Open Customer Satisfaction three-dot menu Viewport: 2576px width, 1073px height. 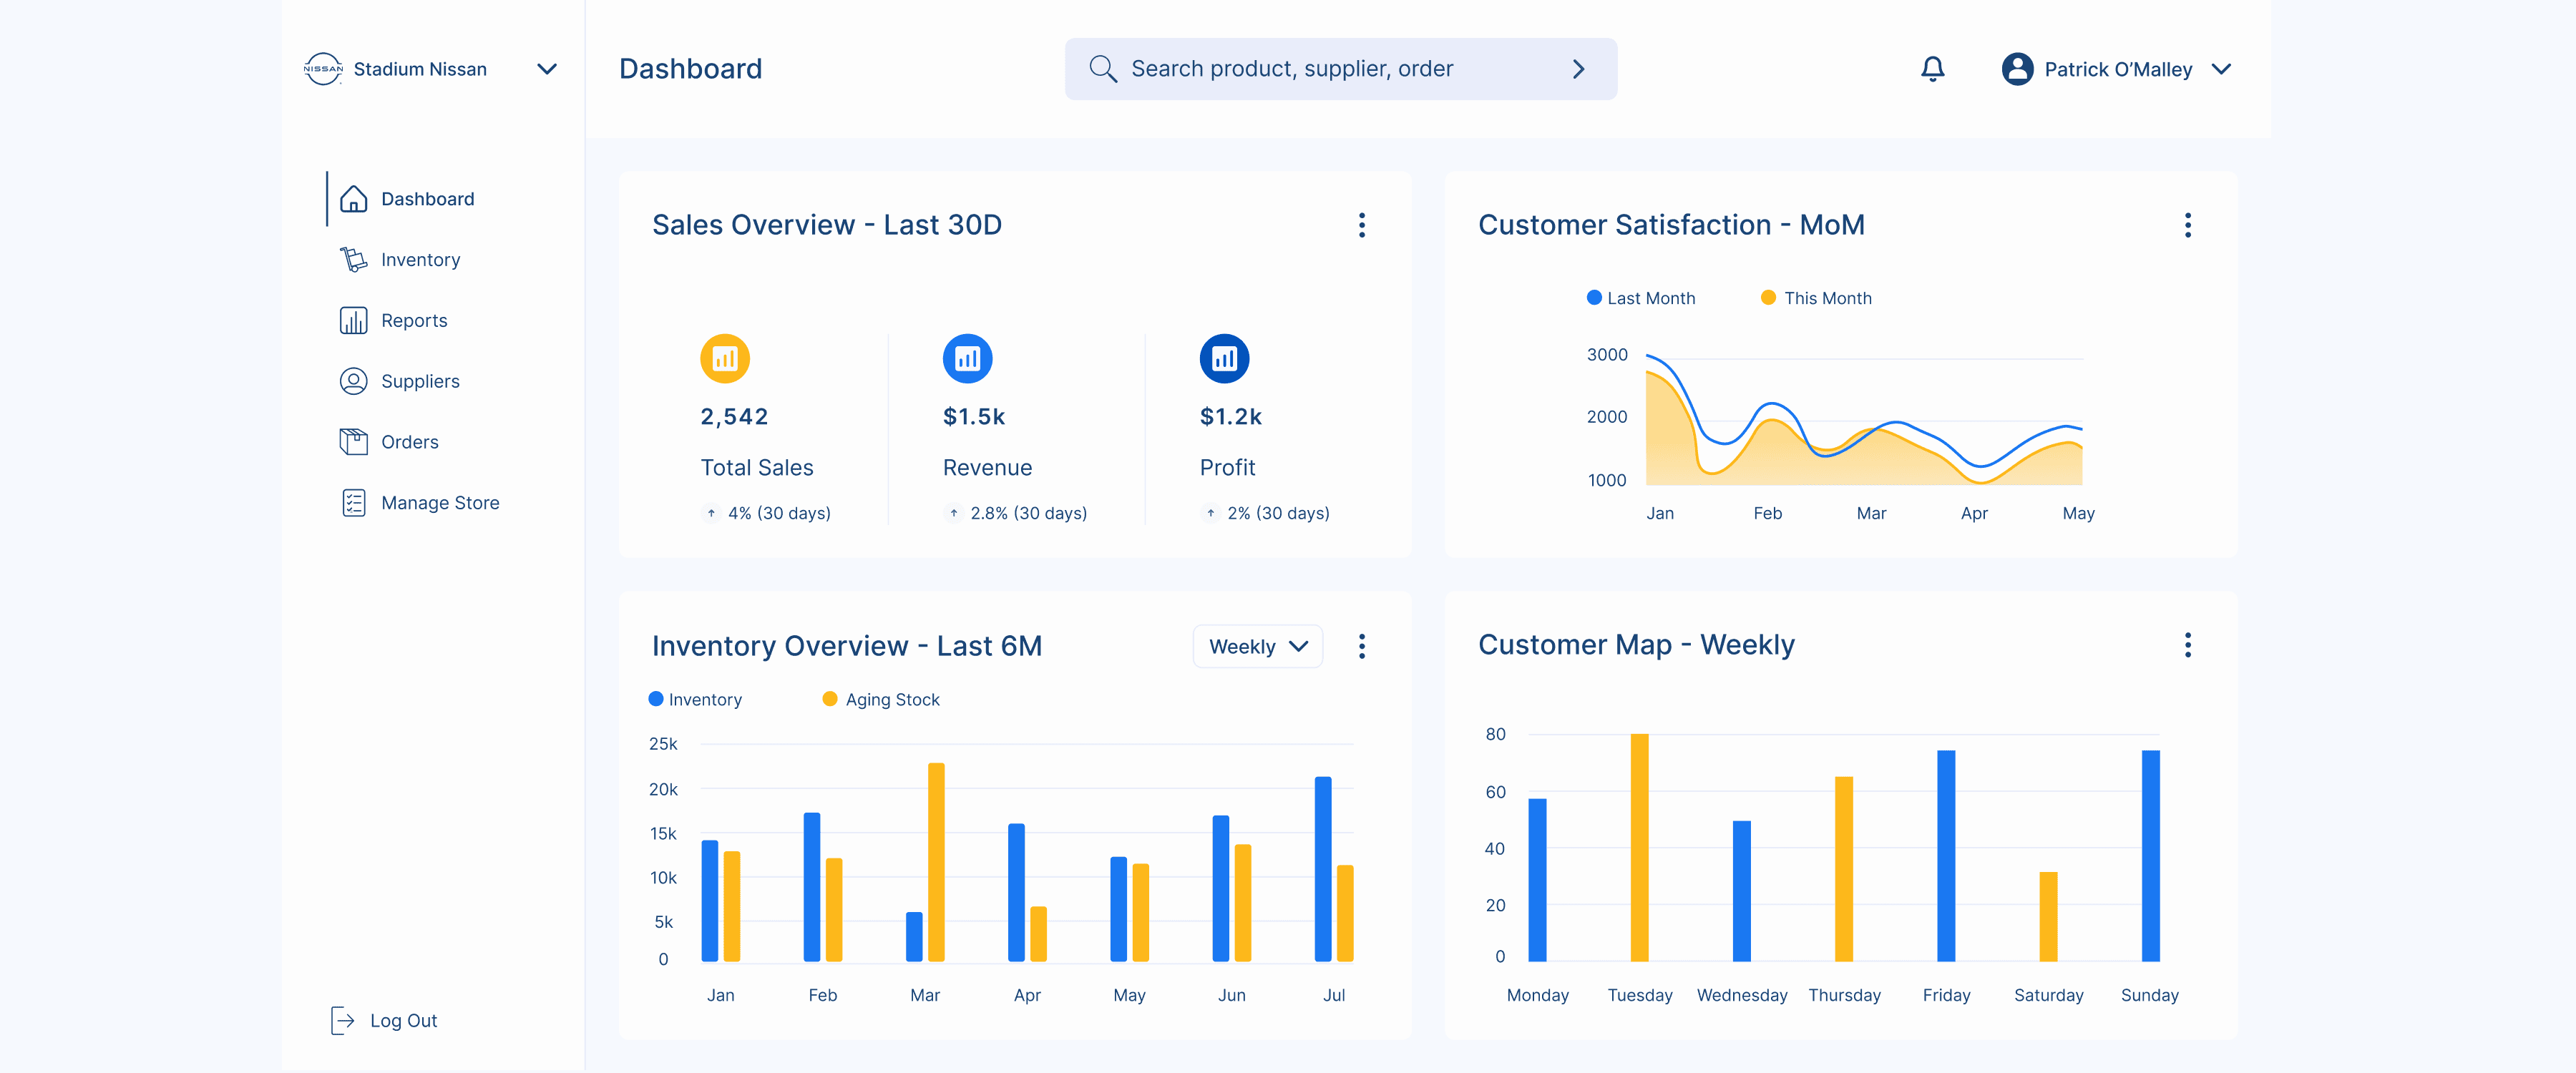2187,225
